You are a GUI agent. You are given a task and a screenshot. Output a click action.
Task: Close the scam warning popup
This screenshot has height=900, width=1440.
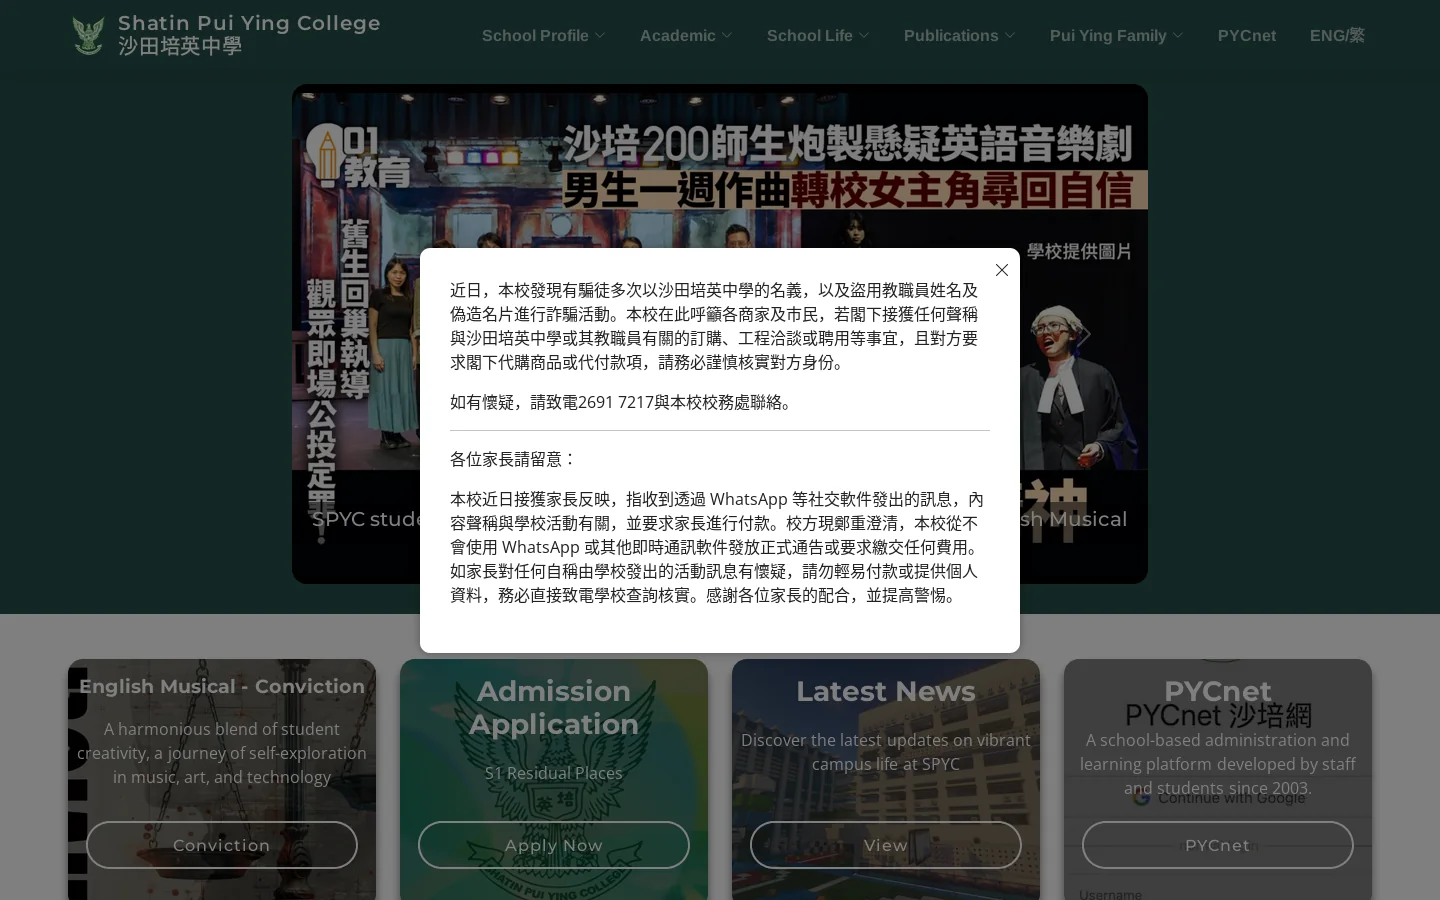tap(1002, 270)
